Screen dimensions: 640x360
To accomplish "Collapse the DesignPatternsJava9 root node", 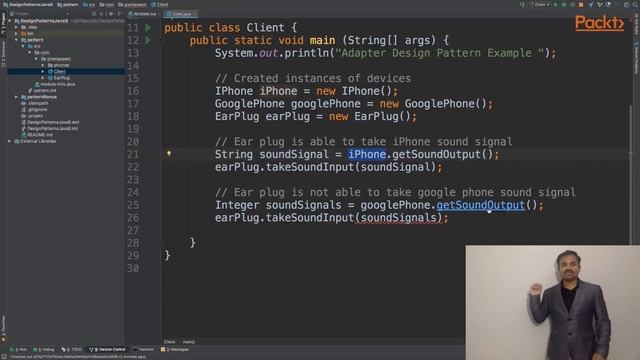I will click(x=10, y=21).
